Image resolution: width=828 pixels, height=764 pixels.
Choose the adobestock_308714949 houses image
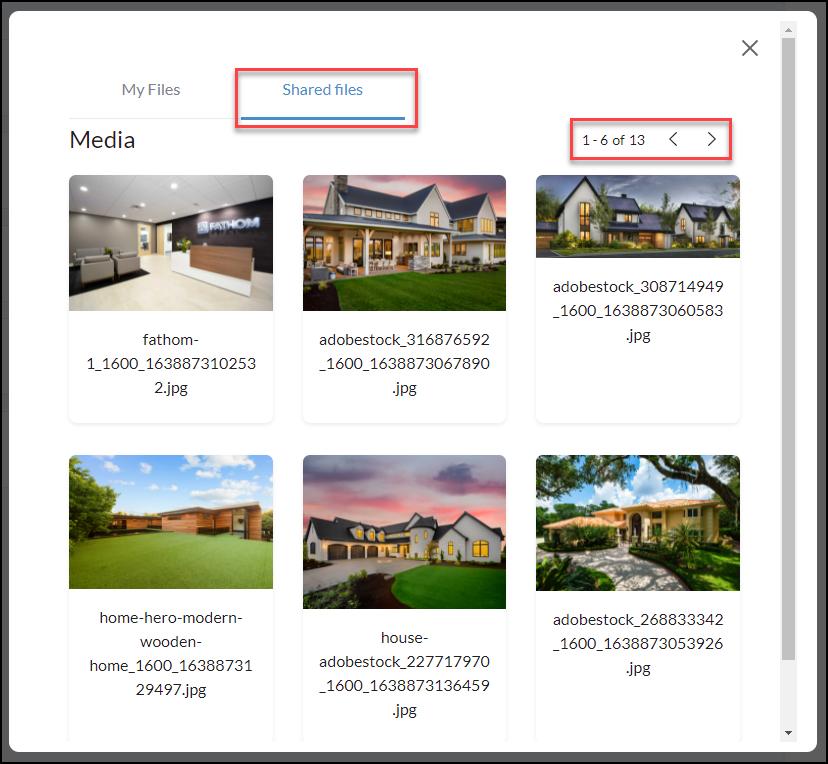638,216
